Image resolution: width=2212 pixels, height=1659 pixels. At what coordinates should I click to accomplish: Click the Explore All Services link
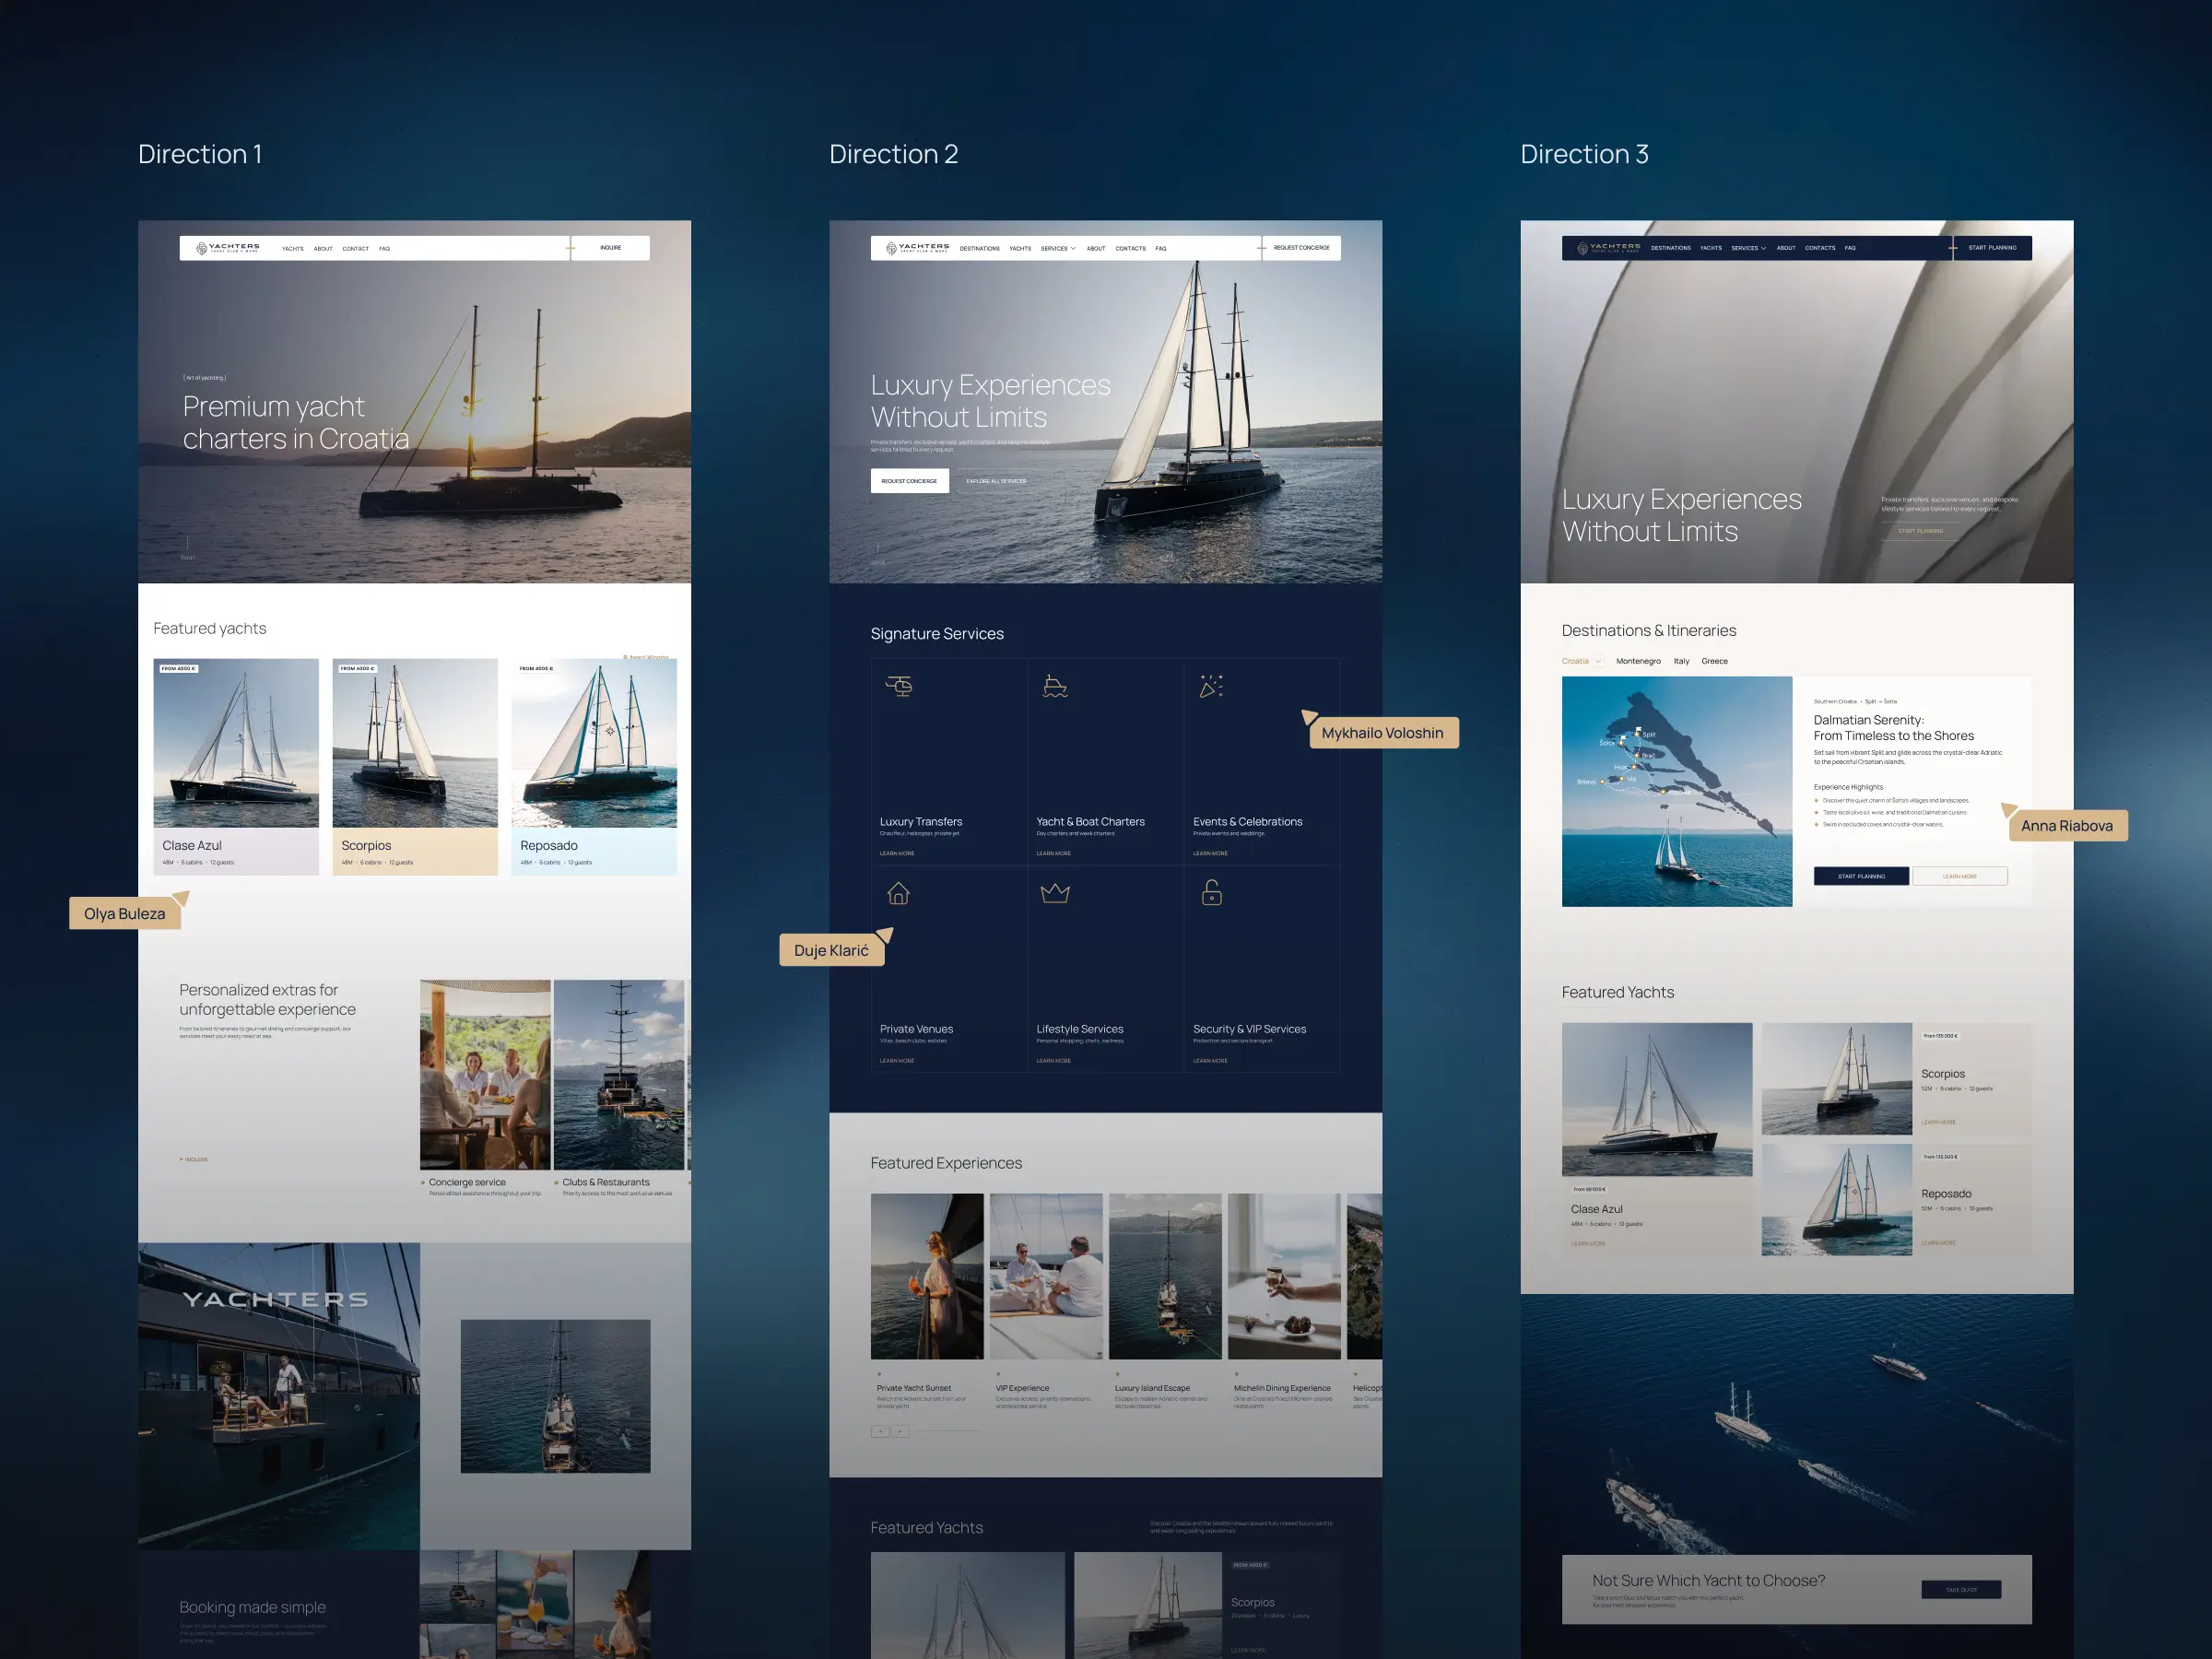(x=996, y=481)
